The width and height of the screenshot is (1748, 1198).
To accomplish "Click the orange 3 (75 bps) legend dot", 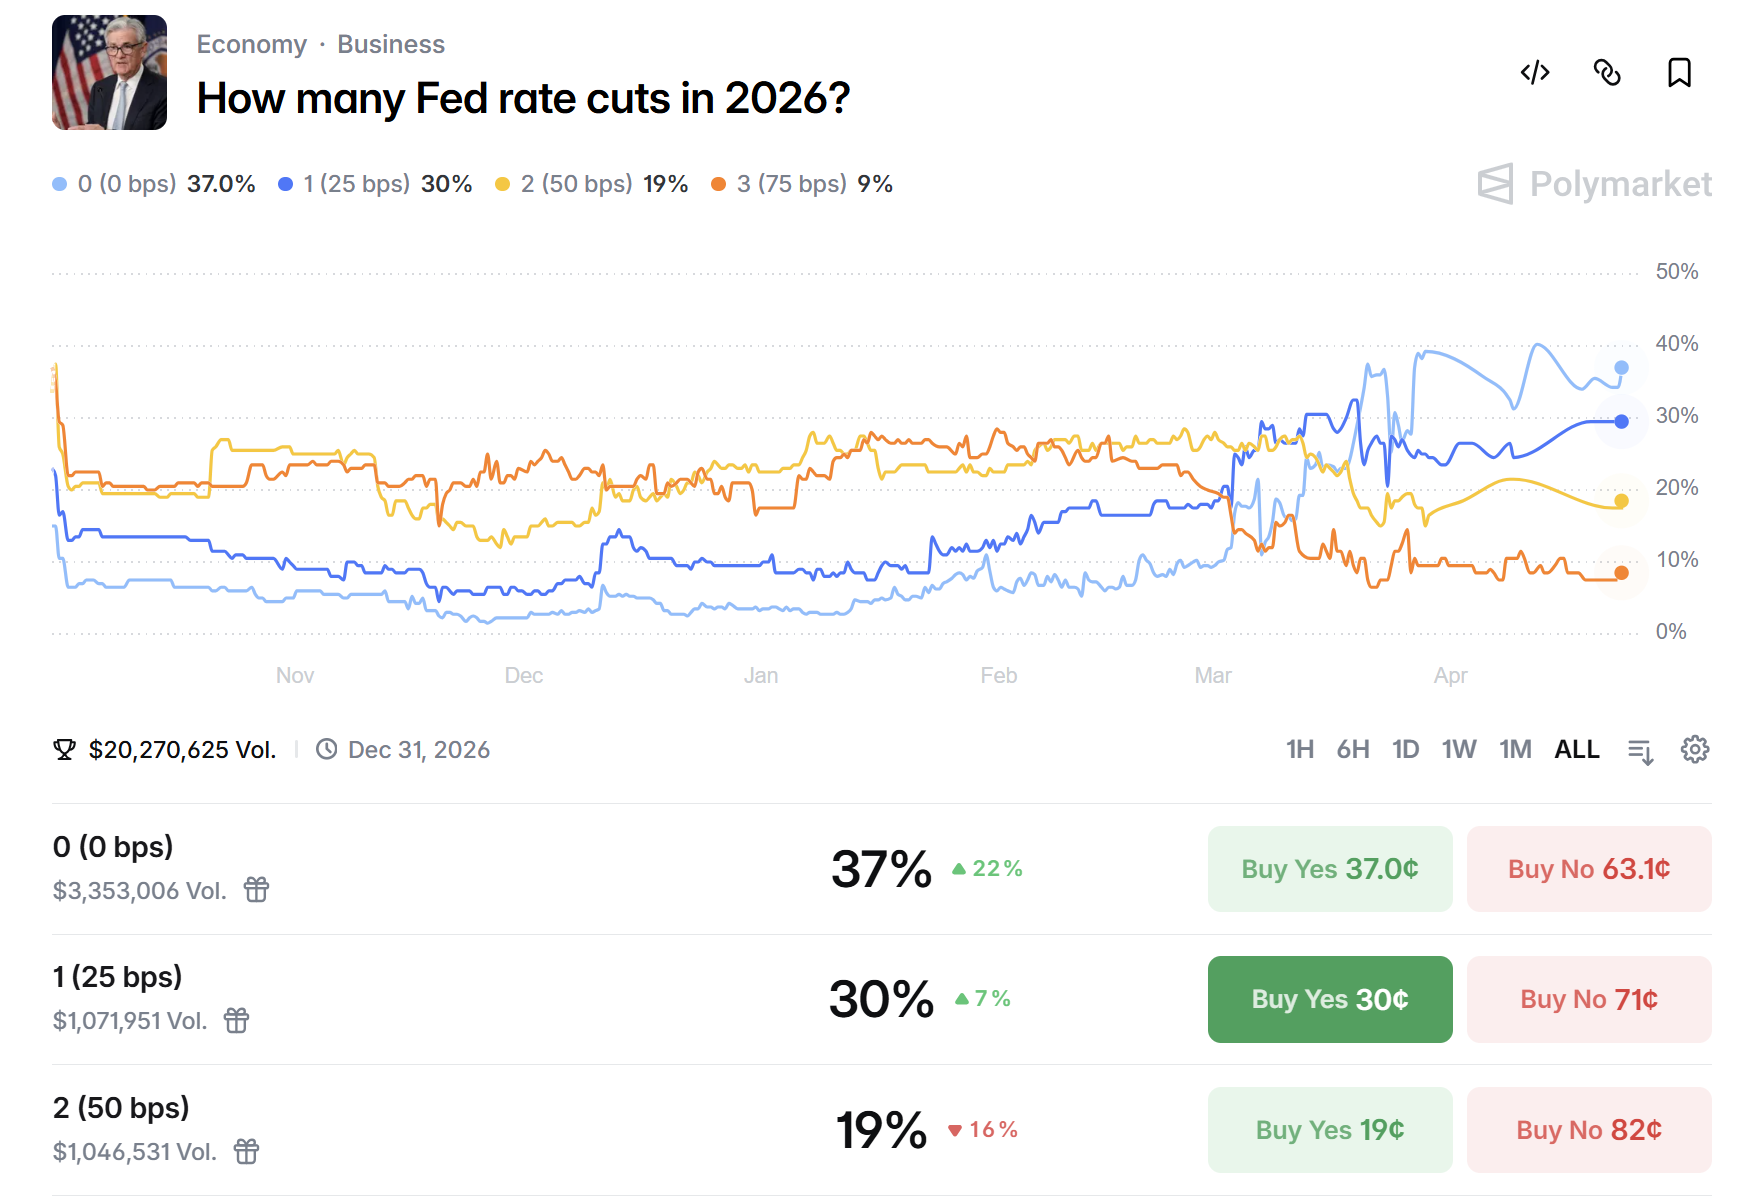I will pyautogui.click(x=718, y=184).
